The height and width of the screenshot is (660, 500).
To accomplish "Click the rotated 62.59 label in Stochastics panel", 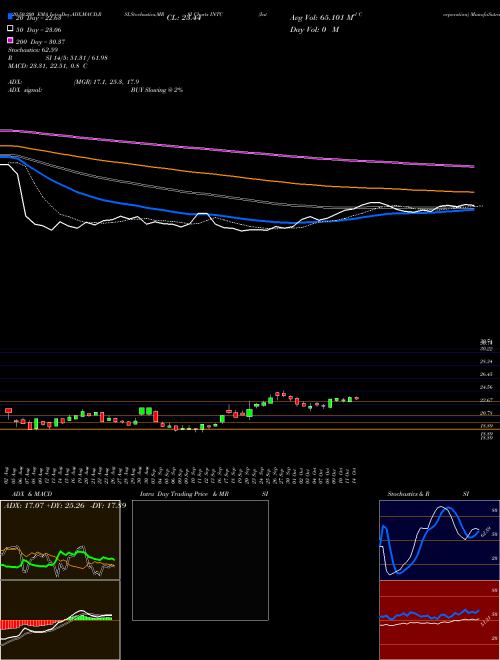I will tap(485, 532).
